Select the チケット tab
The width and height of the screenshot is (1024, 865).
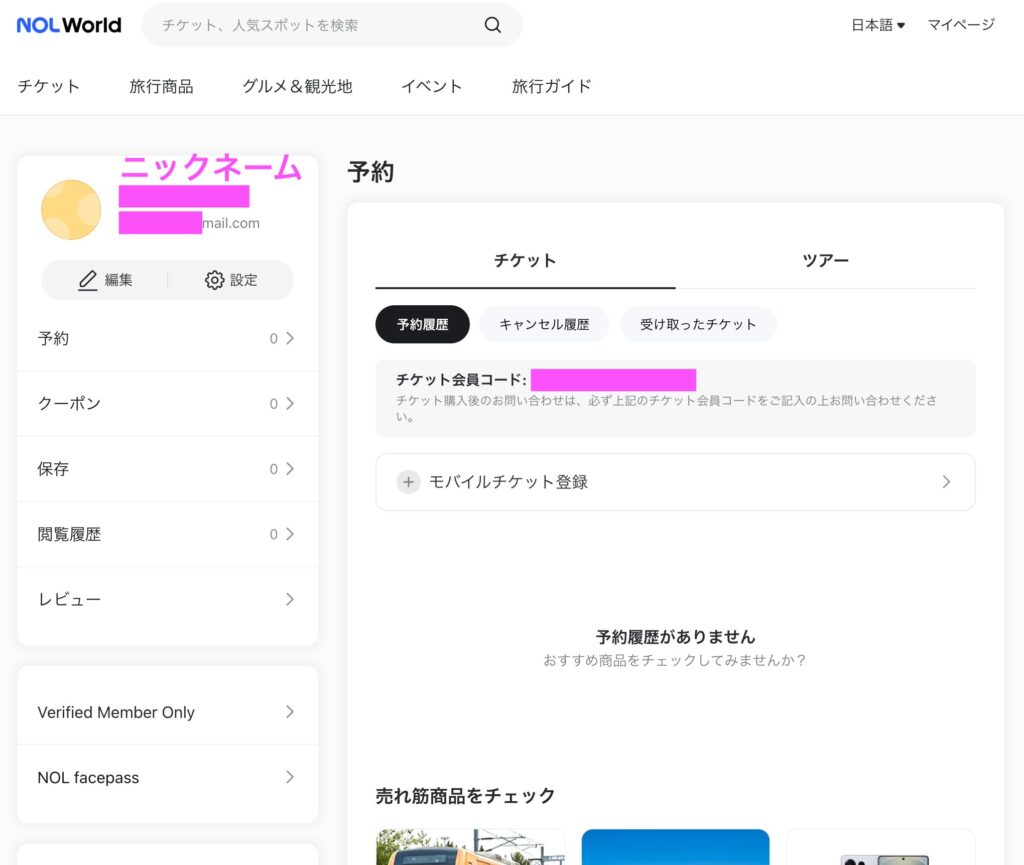coord(525,260)
